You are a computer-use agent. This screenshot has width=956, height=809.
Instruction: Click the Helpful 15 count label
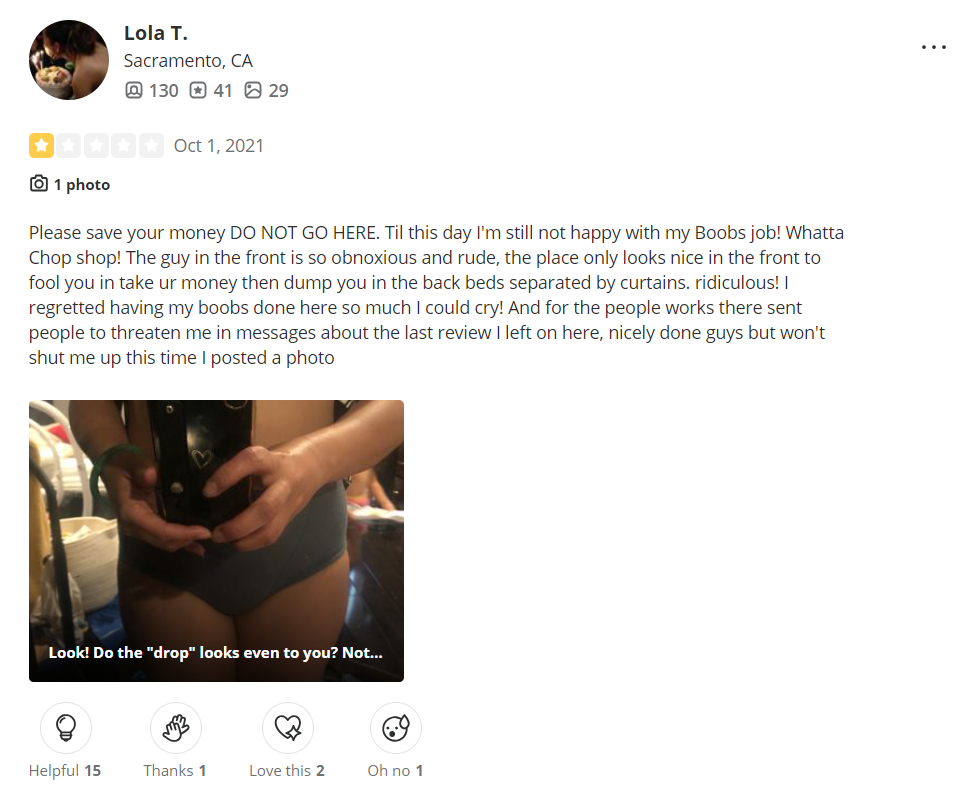point(65,771)
